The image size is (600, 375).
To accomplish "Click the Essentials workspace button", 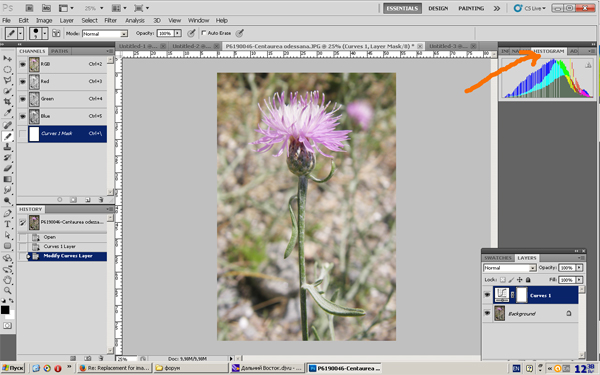I will pos(403,8).
